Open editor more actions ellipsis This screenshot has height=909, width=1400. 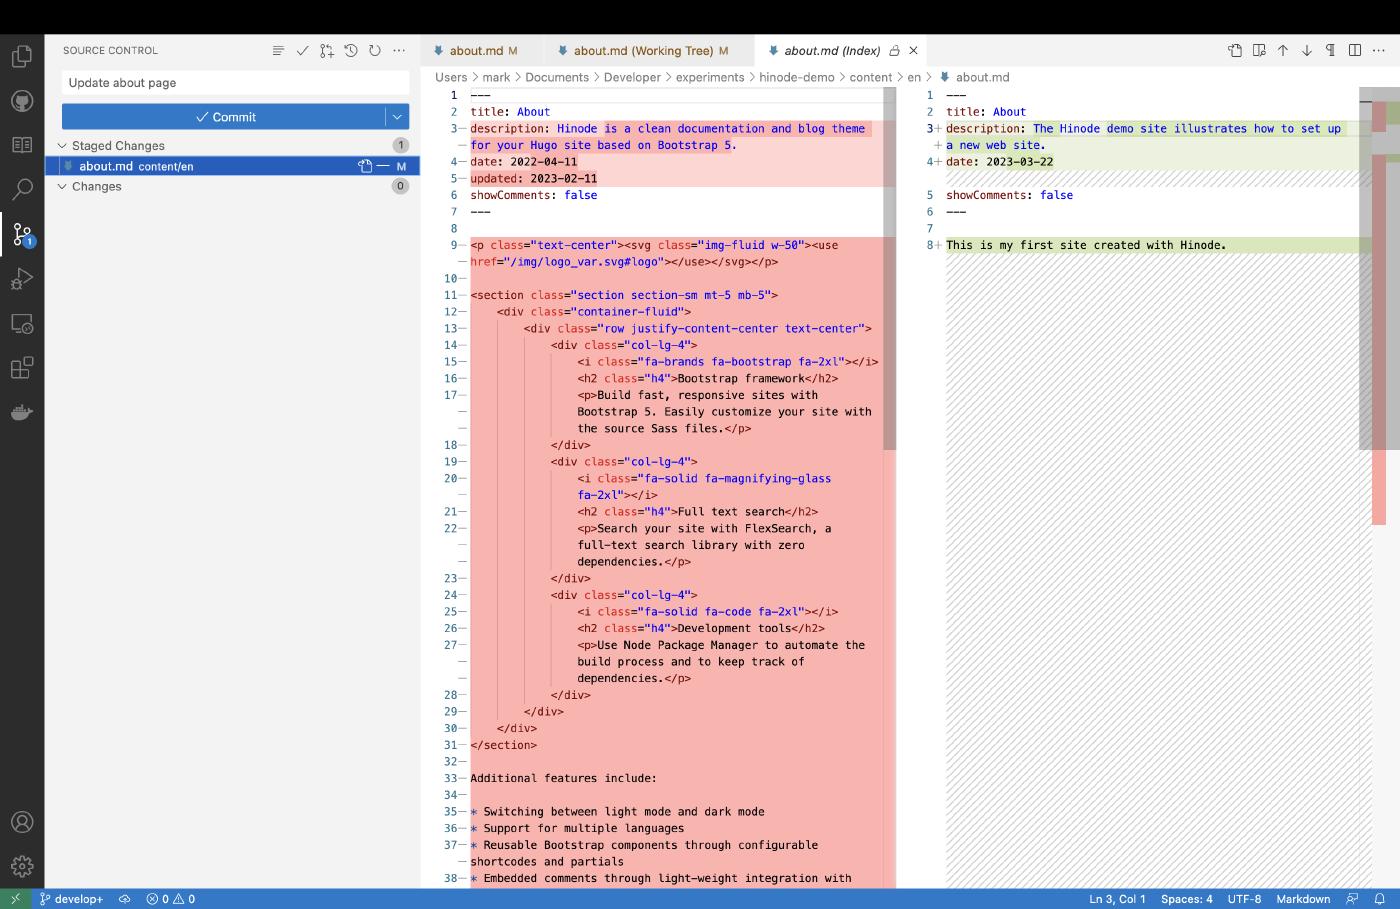pyautogui.click(x=1379, y=50)
